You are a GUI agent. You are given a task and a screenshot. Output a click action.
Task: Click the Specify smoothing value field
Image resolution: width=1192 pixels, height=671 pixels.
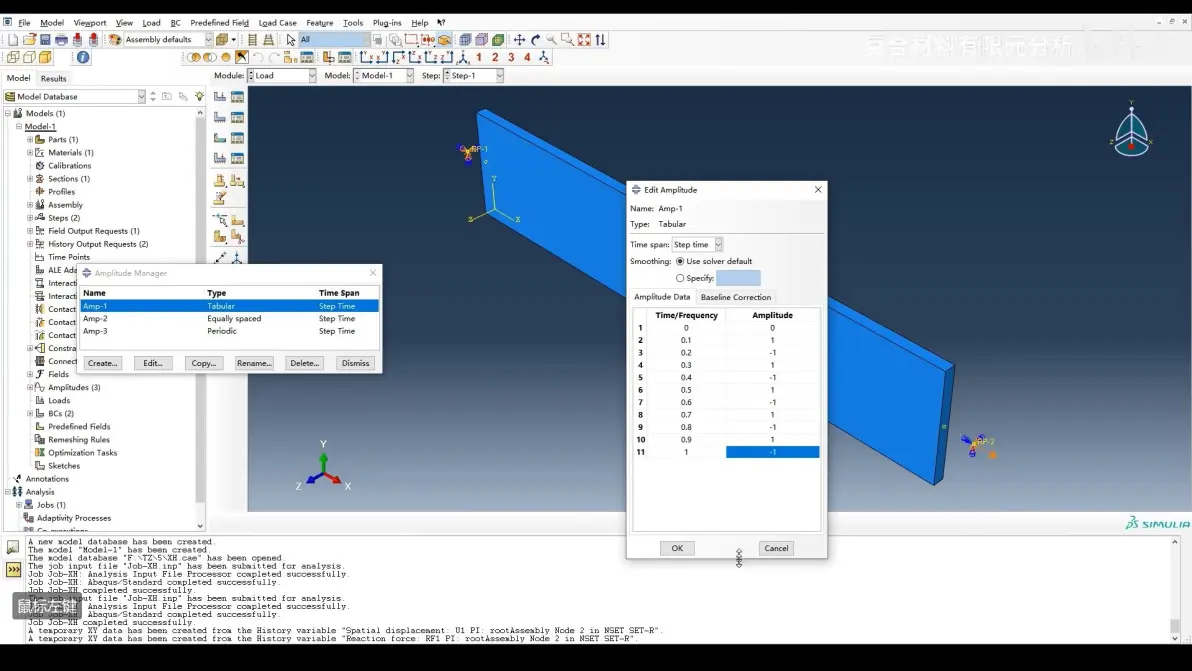tap(738, 278)
